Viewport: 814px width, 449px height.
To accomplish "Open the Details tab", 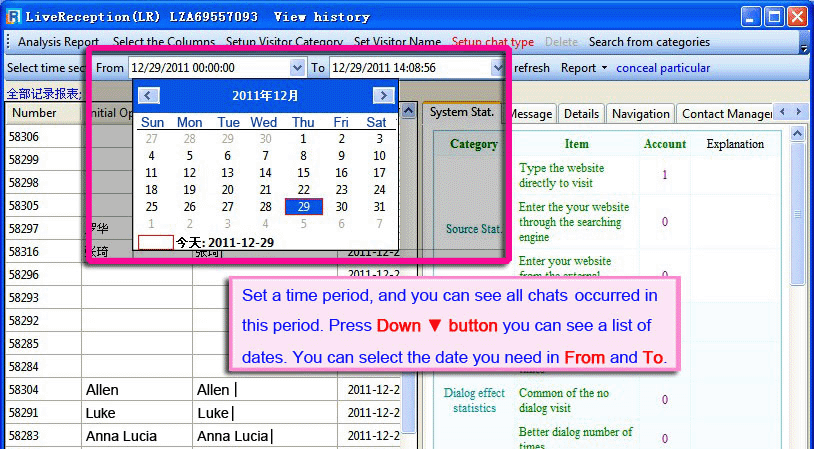I will [581, 114].
